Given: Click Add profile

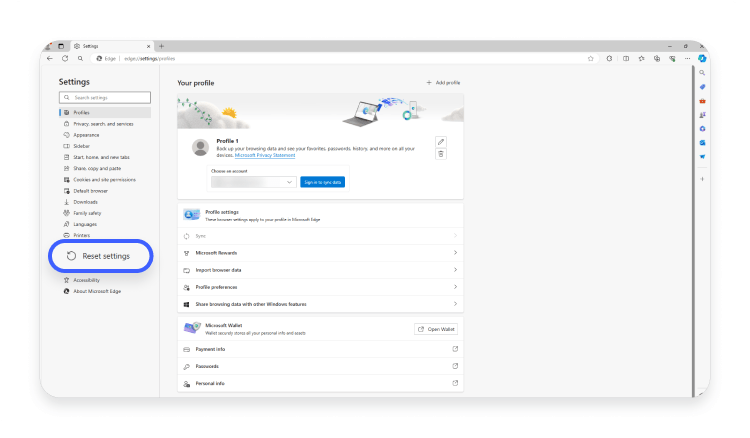Looking at the screenshot, I should click(x=443, y=83).
